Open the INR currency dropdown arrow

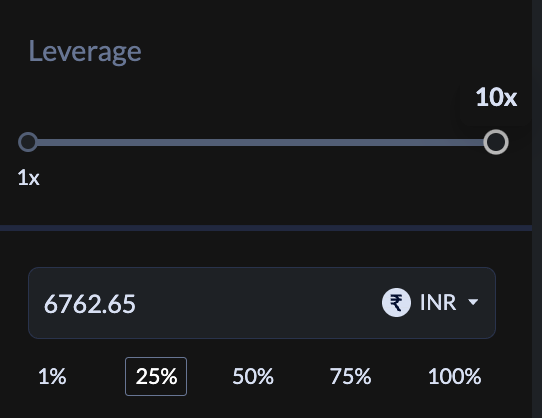(473, 302)
